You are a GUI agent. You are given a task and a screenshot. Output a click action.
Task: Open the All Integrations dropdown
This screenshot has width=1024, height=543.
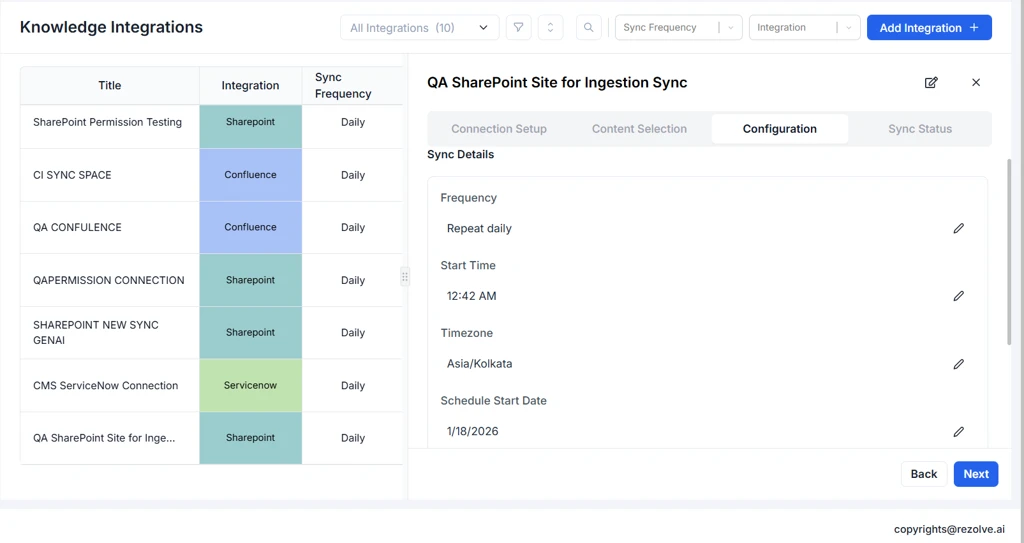(x=419, y=28)
